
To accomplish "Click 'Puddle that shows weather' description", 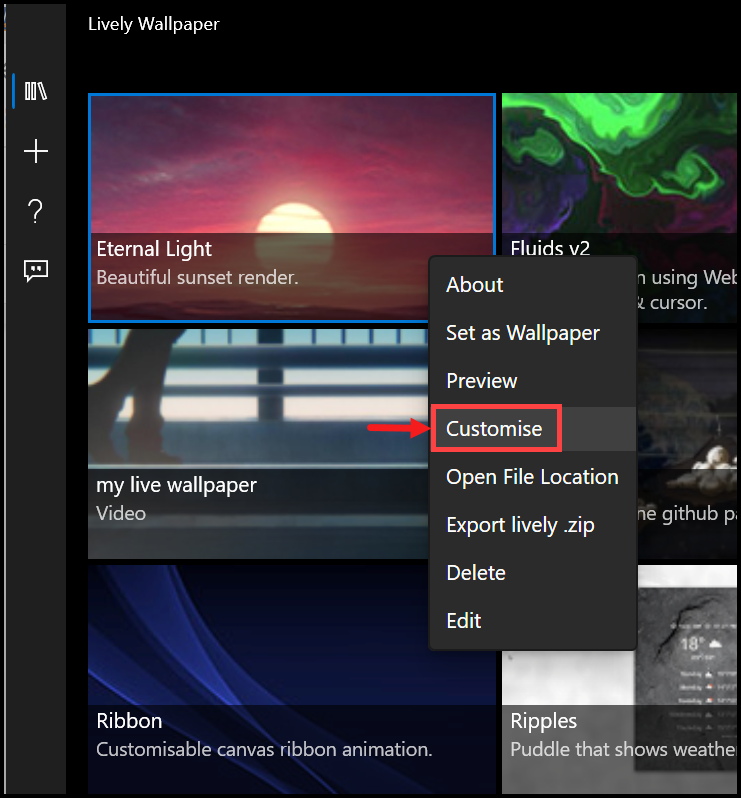I will [623, 749].
